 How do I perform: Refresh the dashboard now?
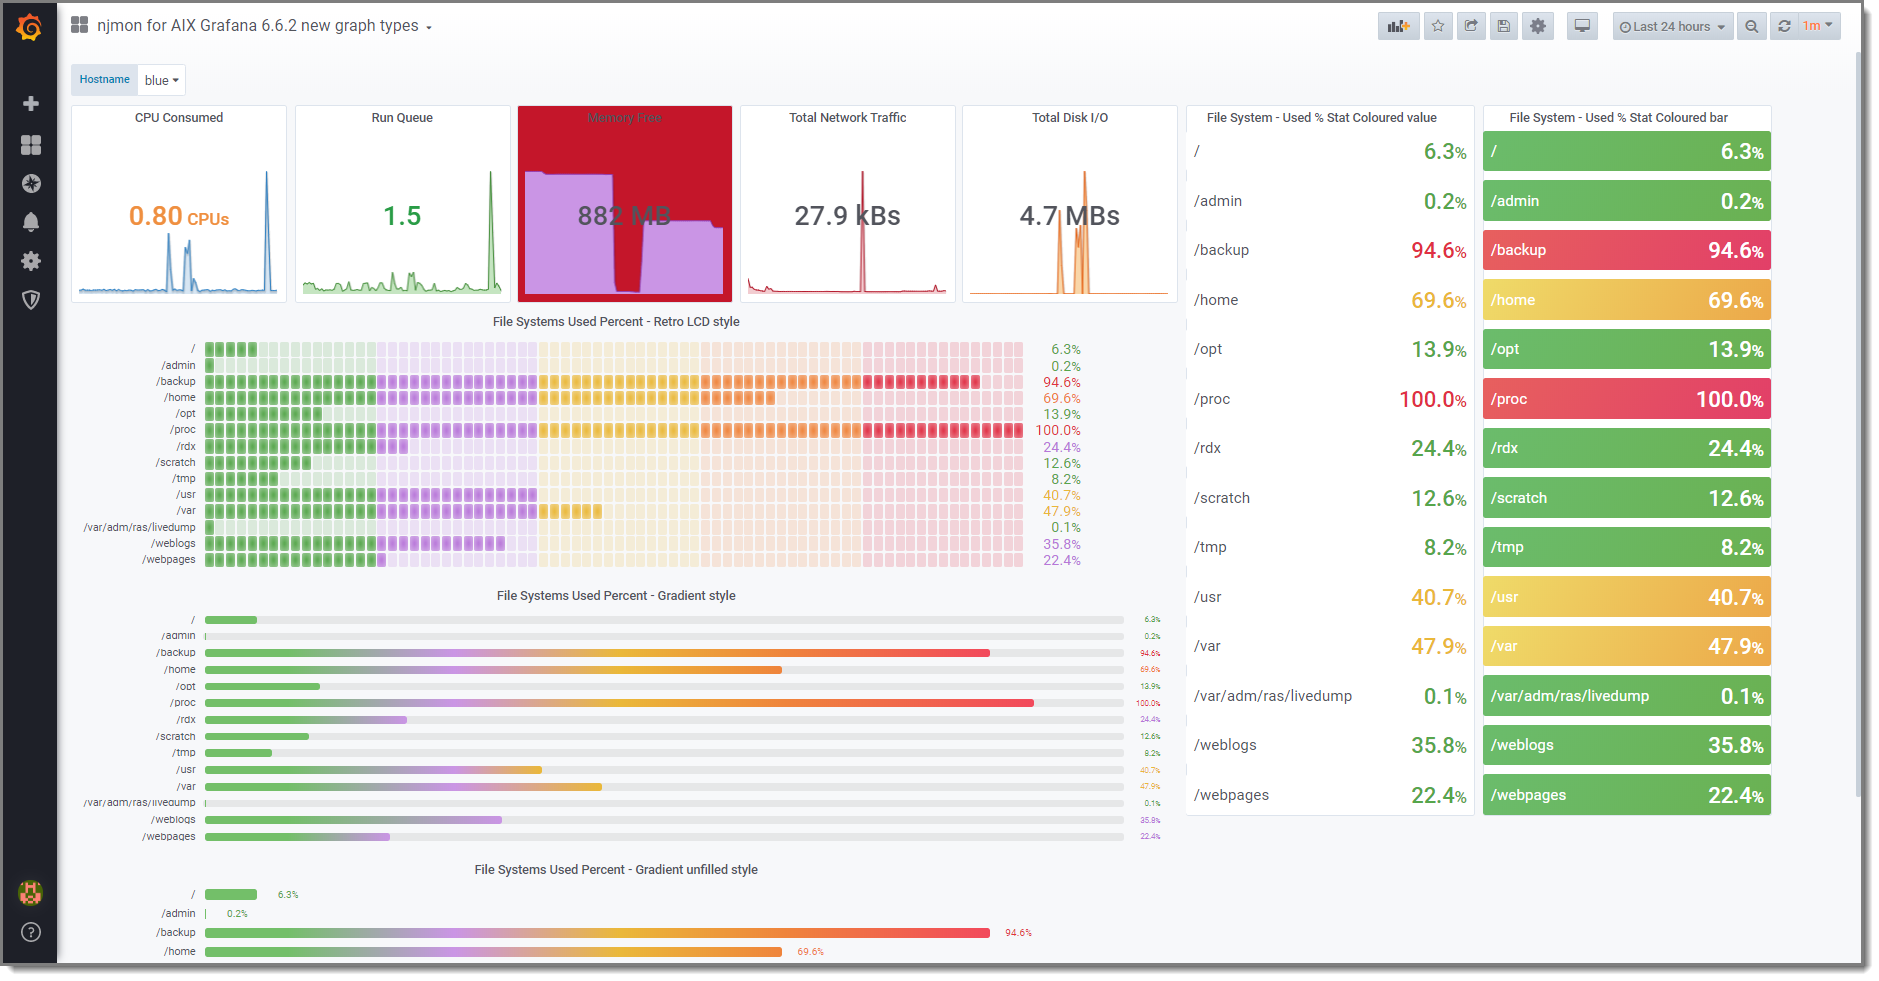(1784, 27)
